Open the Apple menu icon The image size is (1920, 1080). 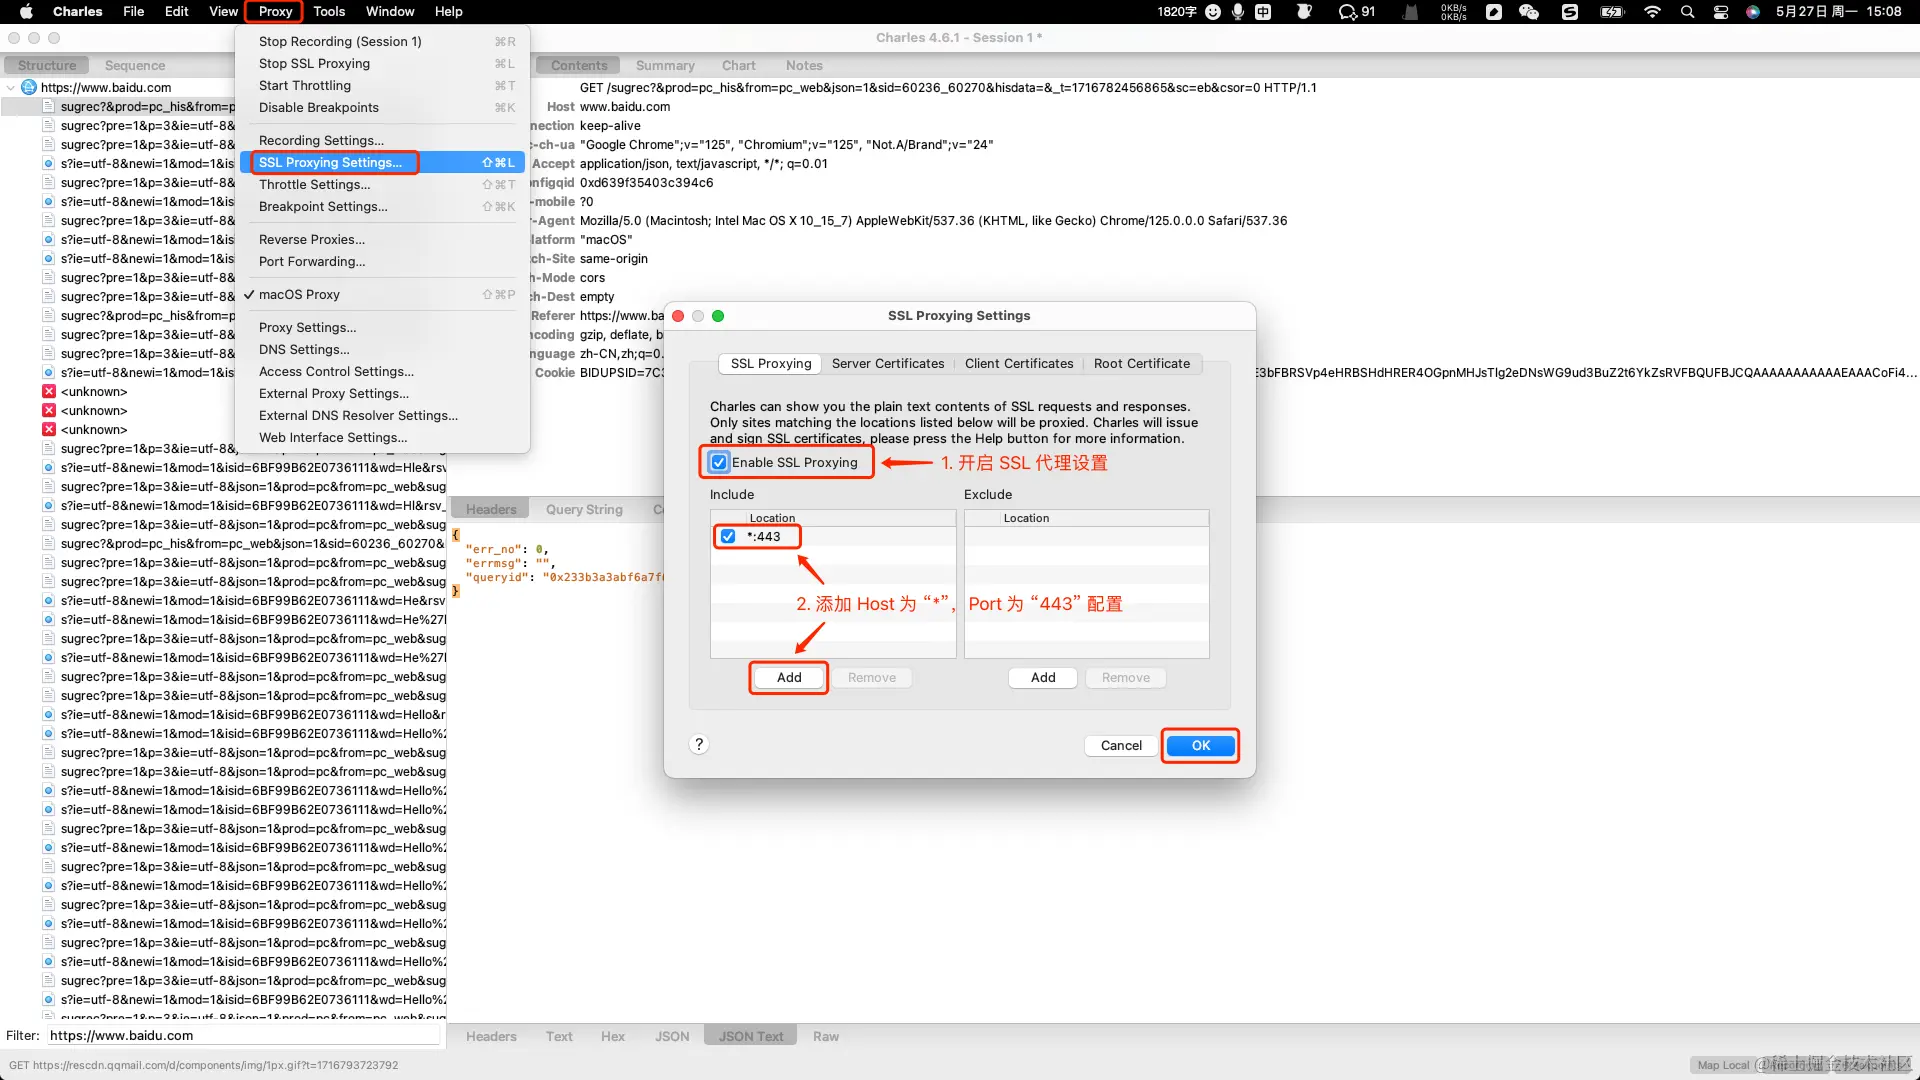tap(27, 12)
